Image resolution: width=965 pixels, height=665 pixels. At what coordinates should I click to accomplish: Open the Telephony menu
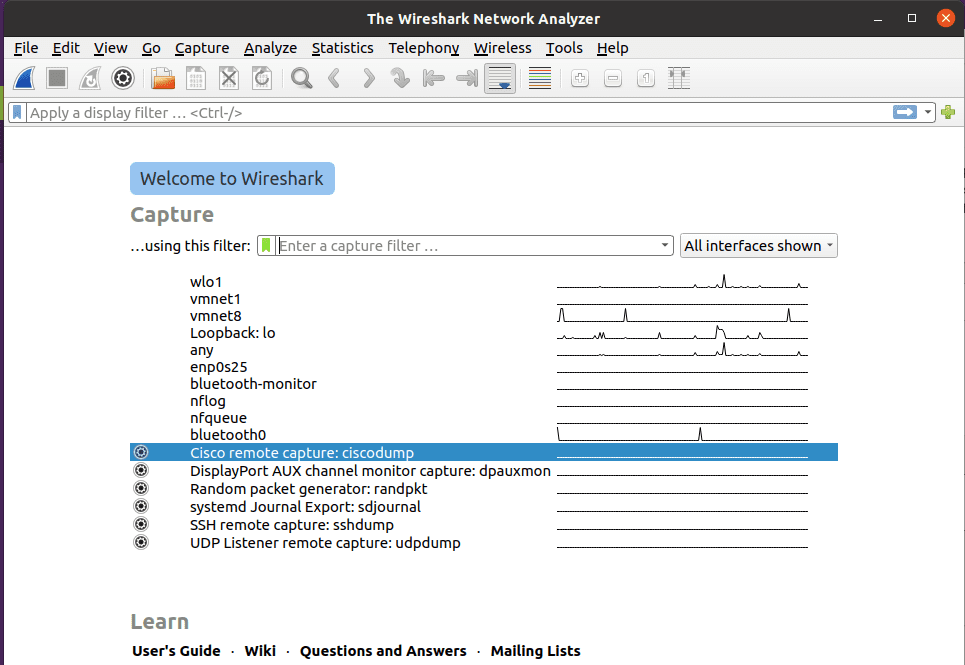[423, 48]
